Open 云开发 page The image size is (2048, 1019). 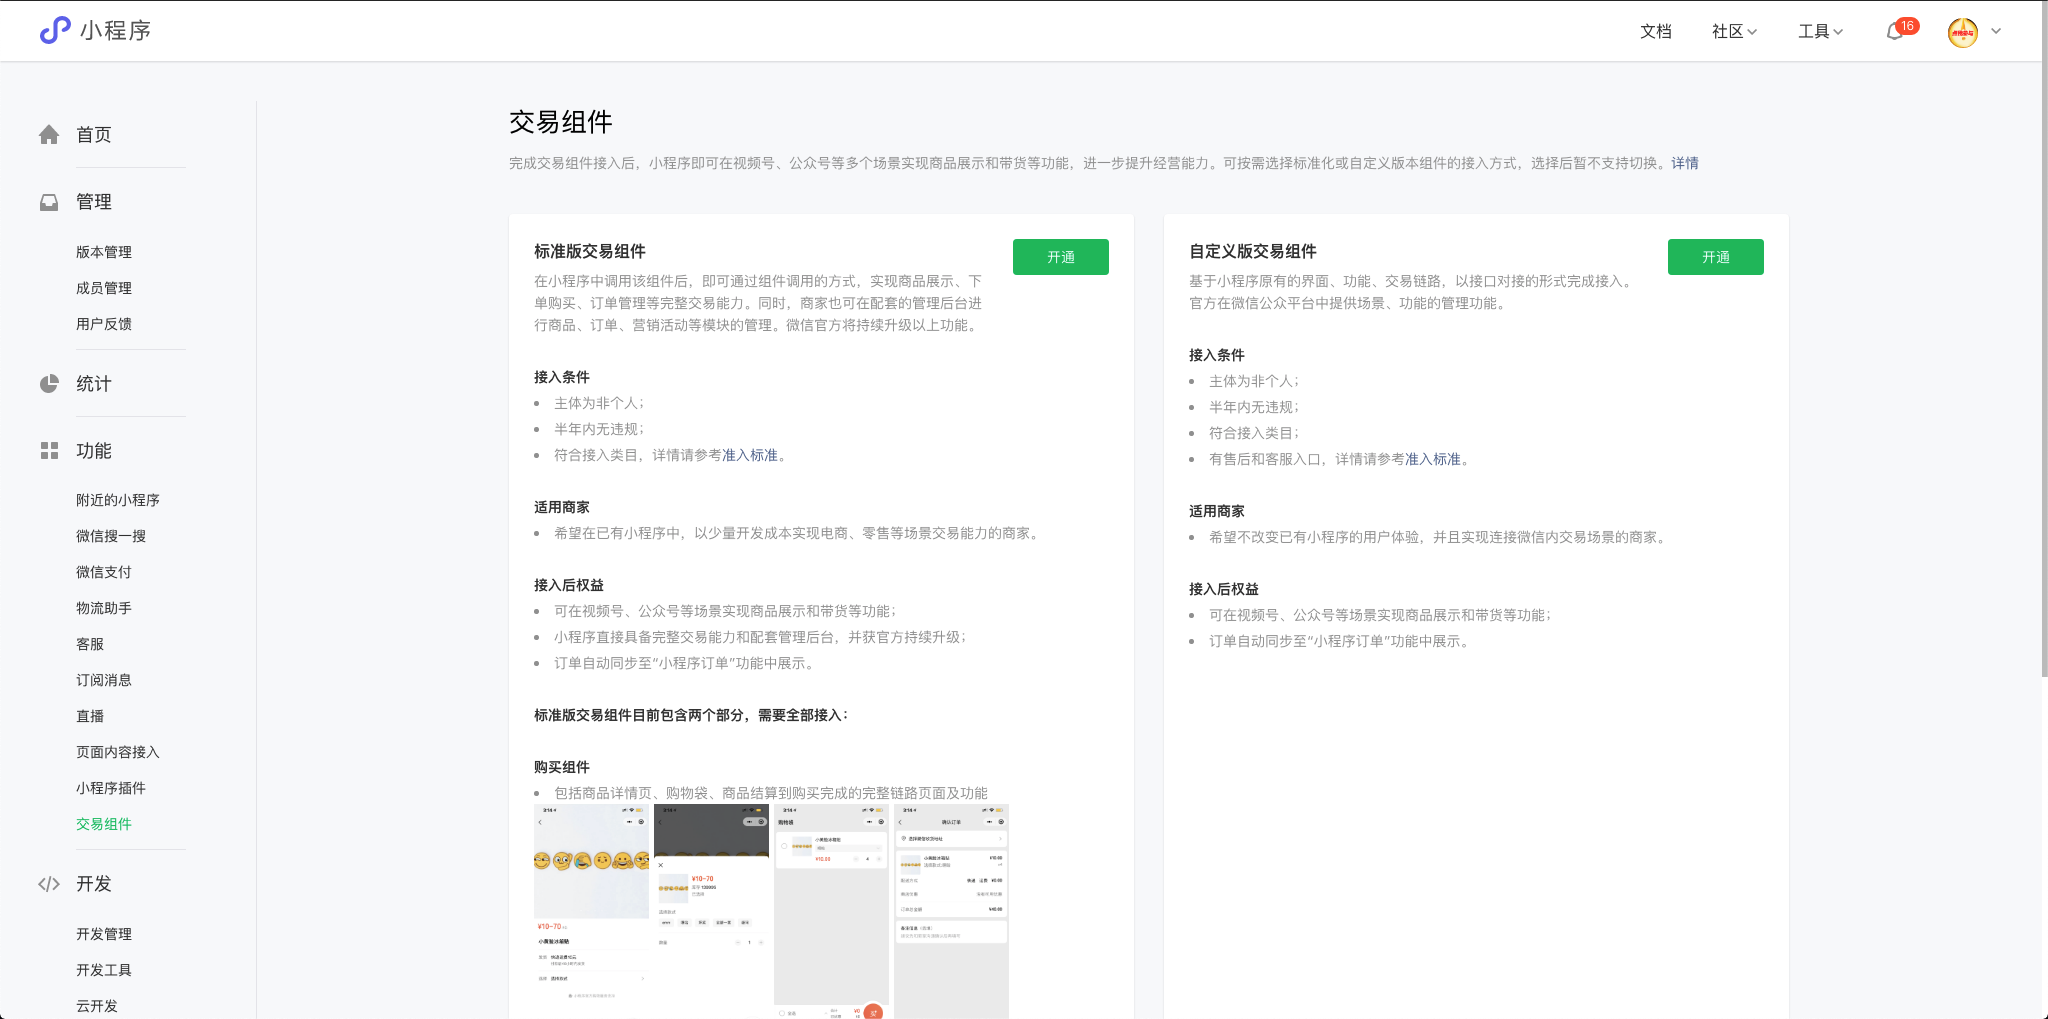pyautogui.click(x=97, y=1006)
